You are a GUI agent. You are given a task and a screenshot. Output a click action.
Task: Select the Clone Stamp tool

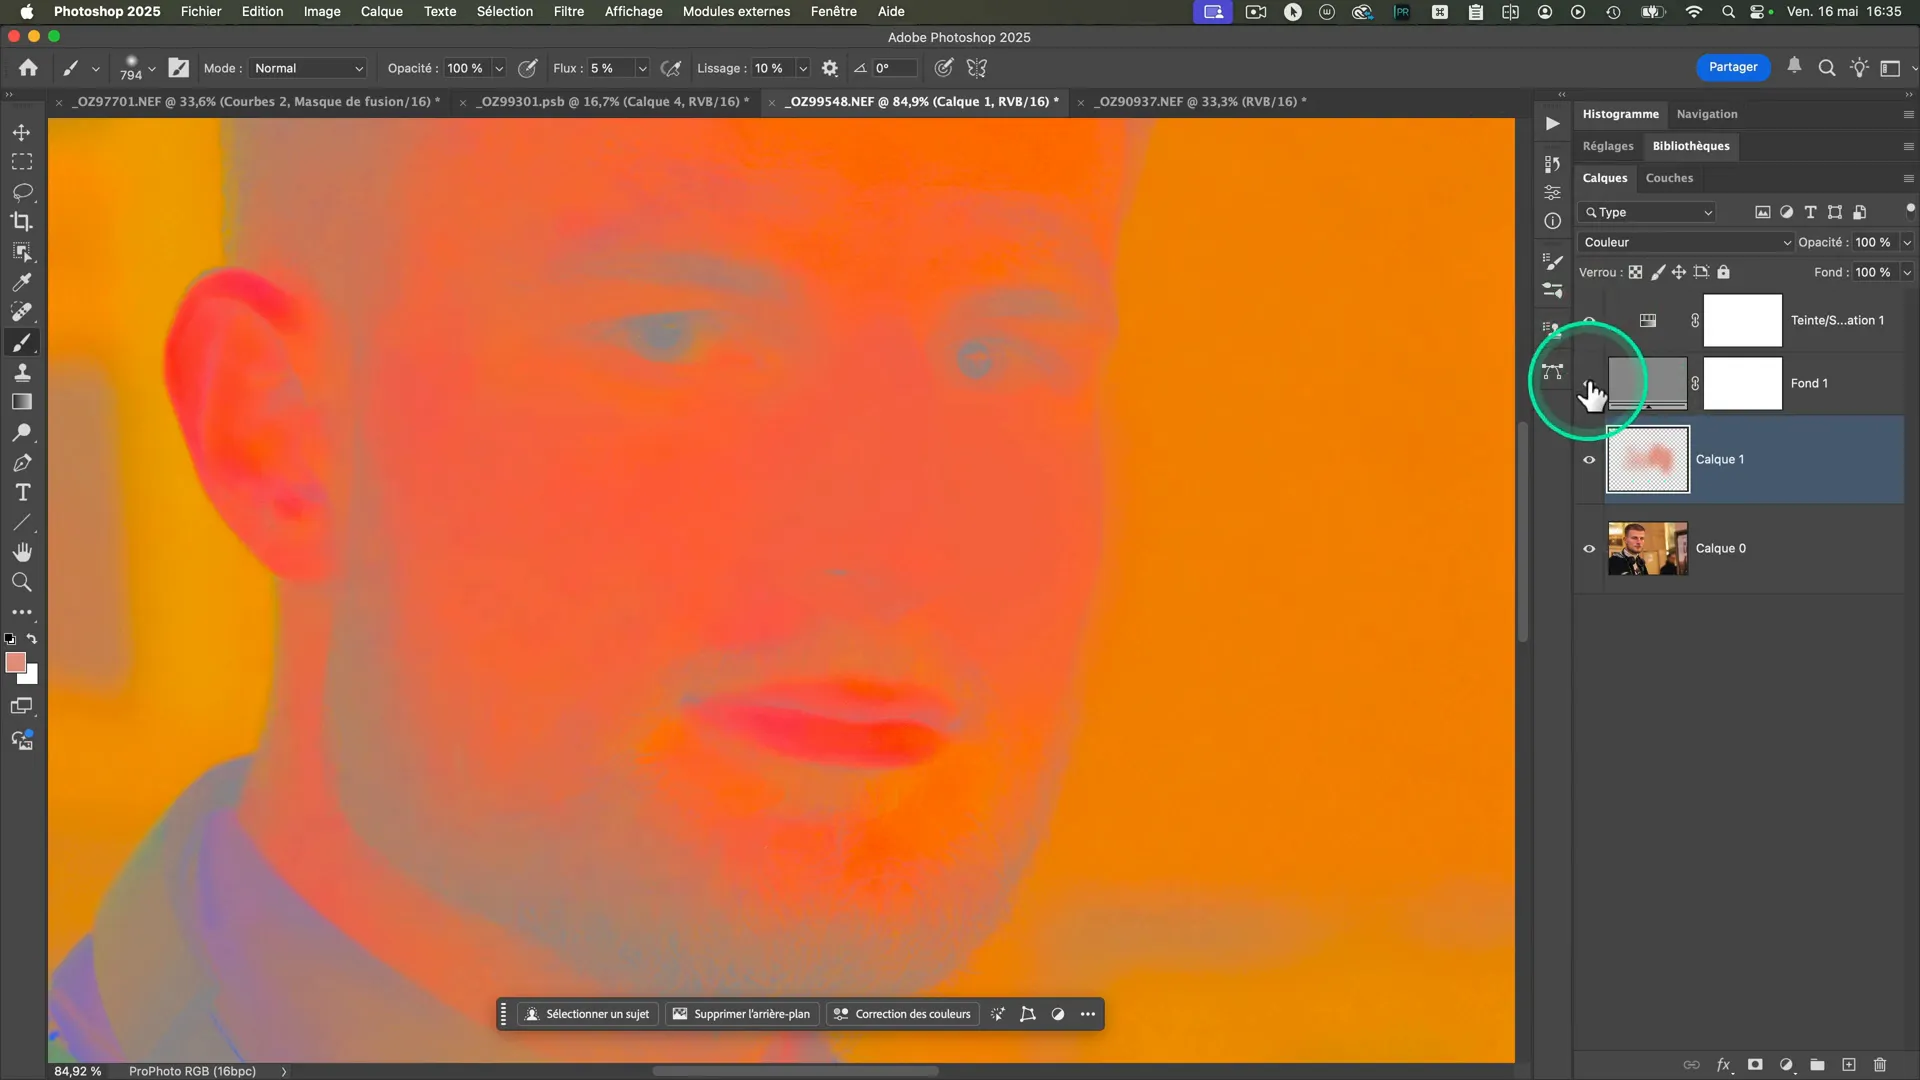[22, 373]
